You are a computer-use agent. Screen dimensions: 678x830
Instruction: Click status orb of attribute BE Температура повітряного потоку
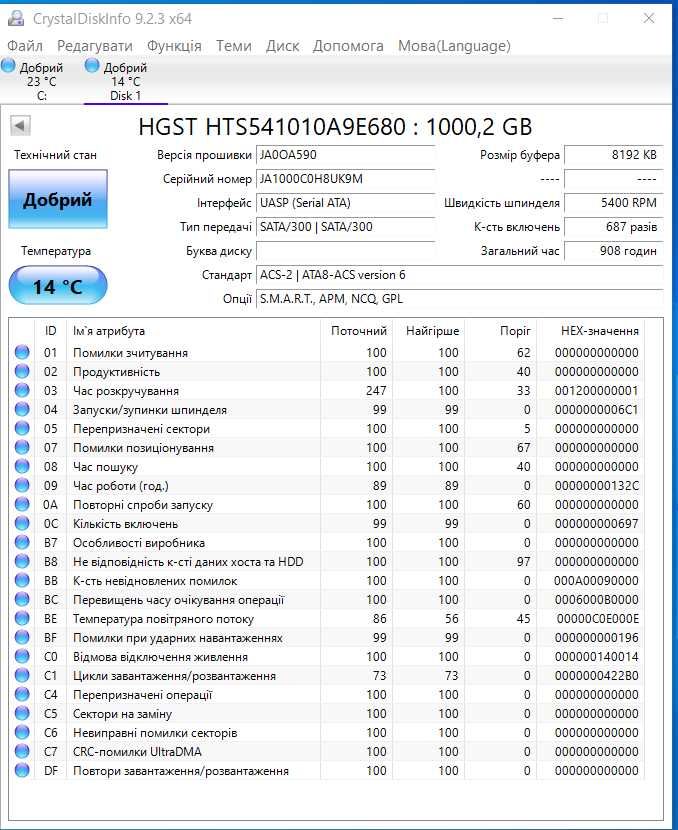pyautogui.click(x=22, y=618)
